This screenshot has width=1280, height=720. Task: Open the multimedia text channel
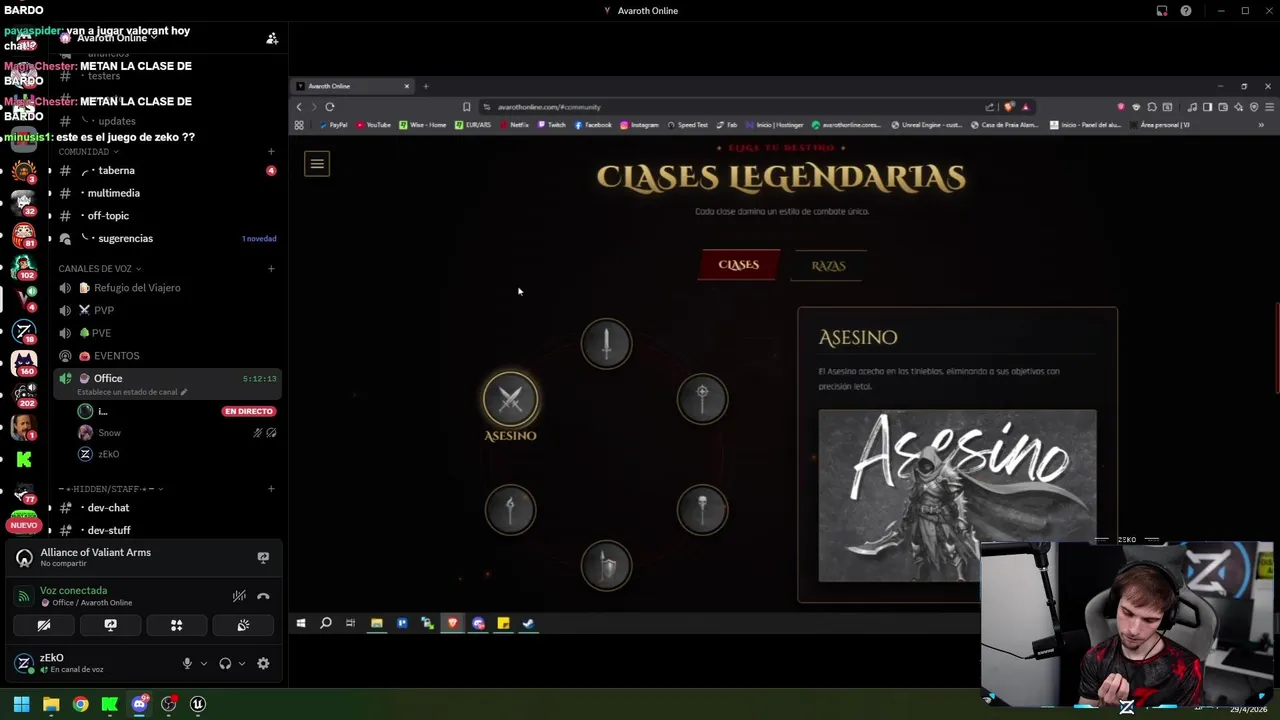(x=166, y=193)
